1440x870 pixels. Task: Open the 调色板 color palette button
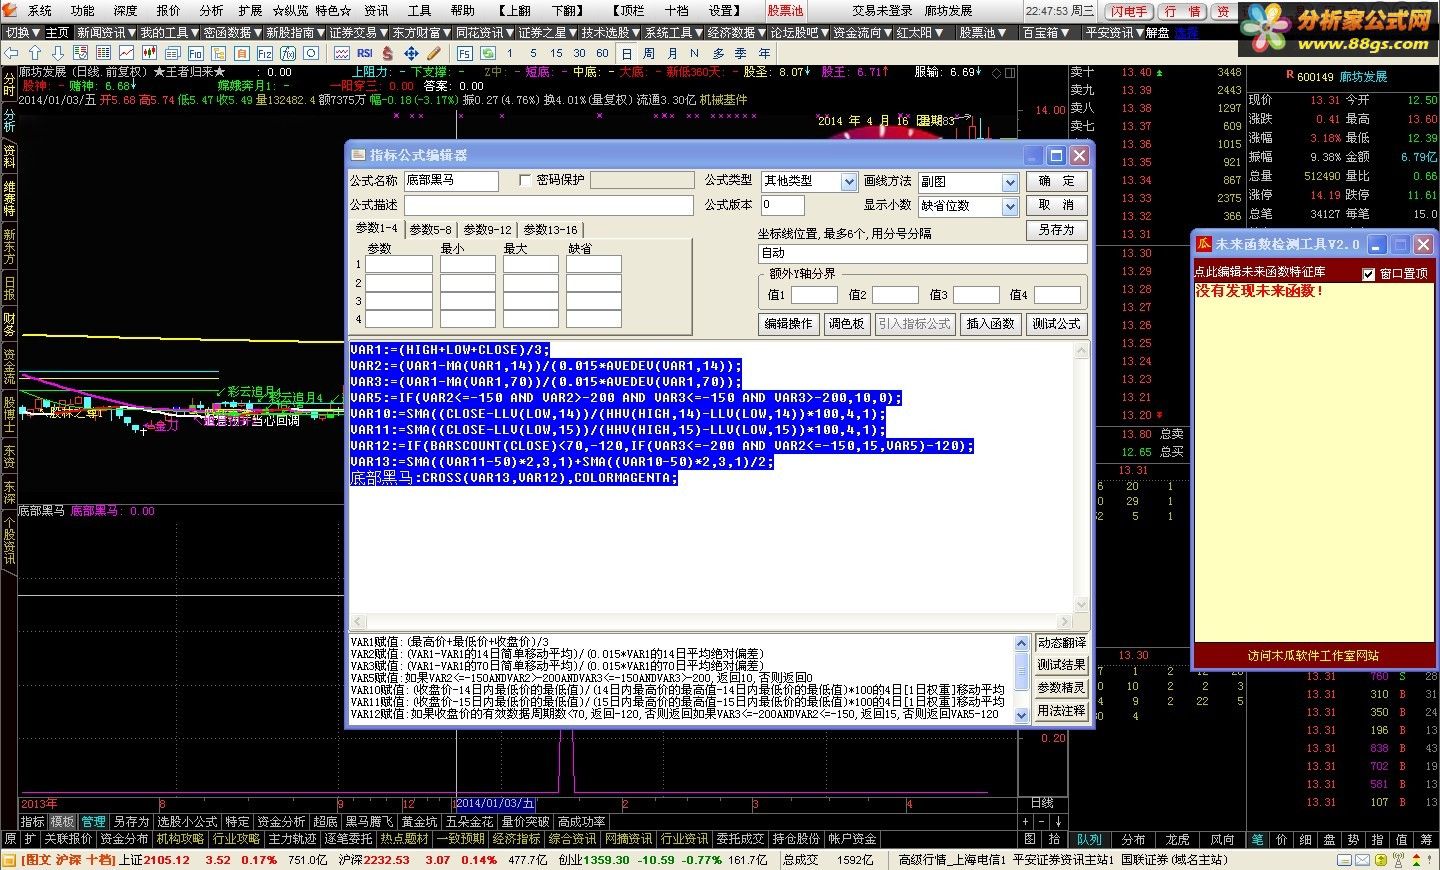[846, 324]
